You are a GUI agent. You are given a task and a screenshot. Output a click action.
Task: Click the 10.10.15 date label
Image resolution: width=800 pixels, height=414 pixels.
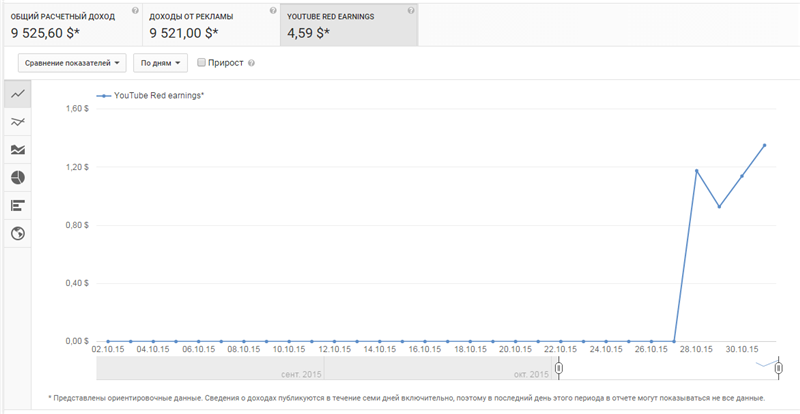click(289, 350)
